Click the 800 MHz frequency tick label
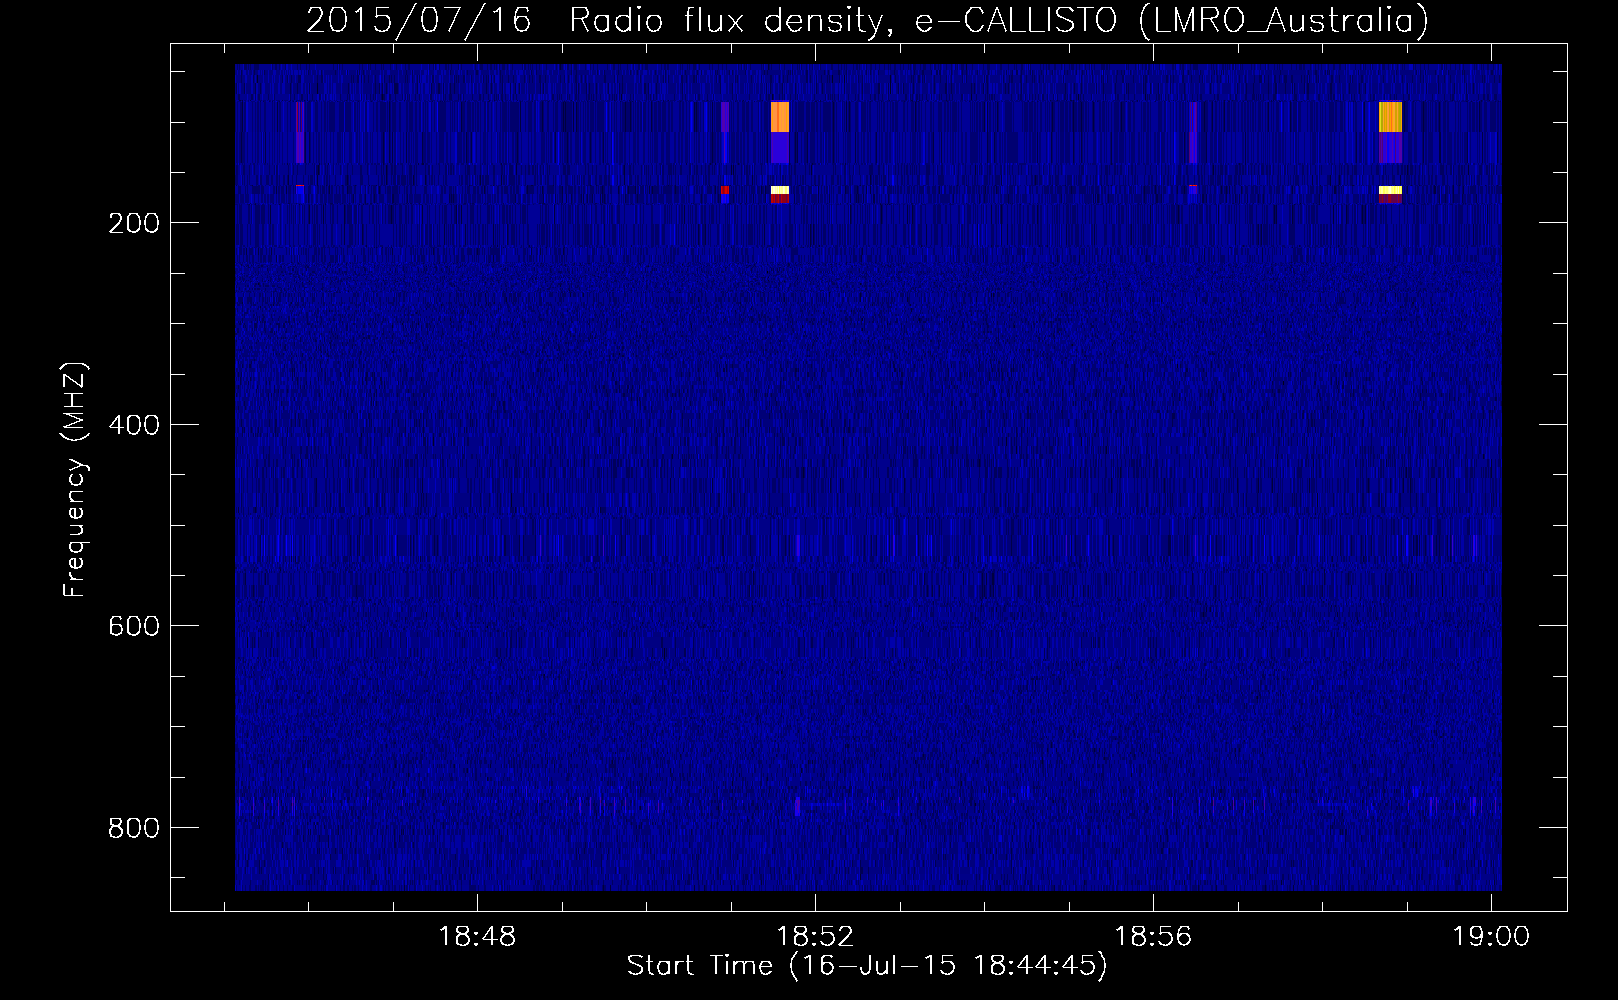Screen dimensions: 1618x1000 pyautogui.click(x=134, y=828)
